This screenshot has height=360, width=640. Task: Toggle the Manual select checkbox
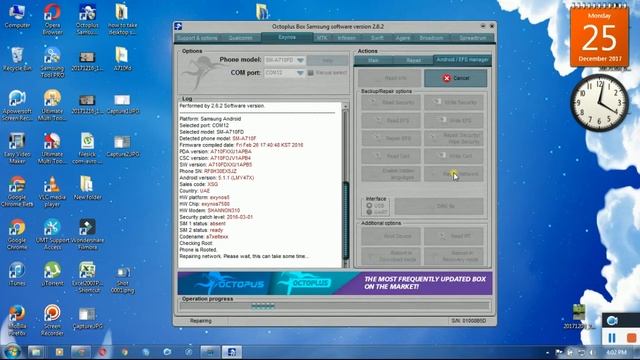tap(311, 73)
